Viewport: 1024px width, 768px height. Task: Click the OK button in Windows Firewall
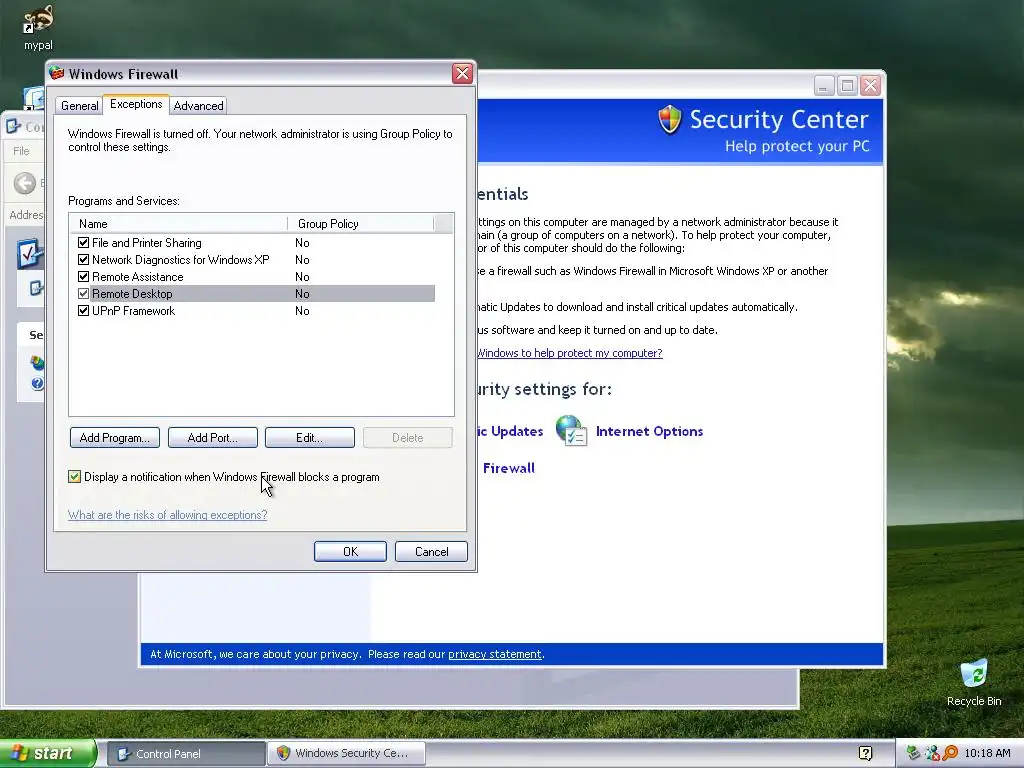[x=350, y=552]
